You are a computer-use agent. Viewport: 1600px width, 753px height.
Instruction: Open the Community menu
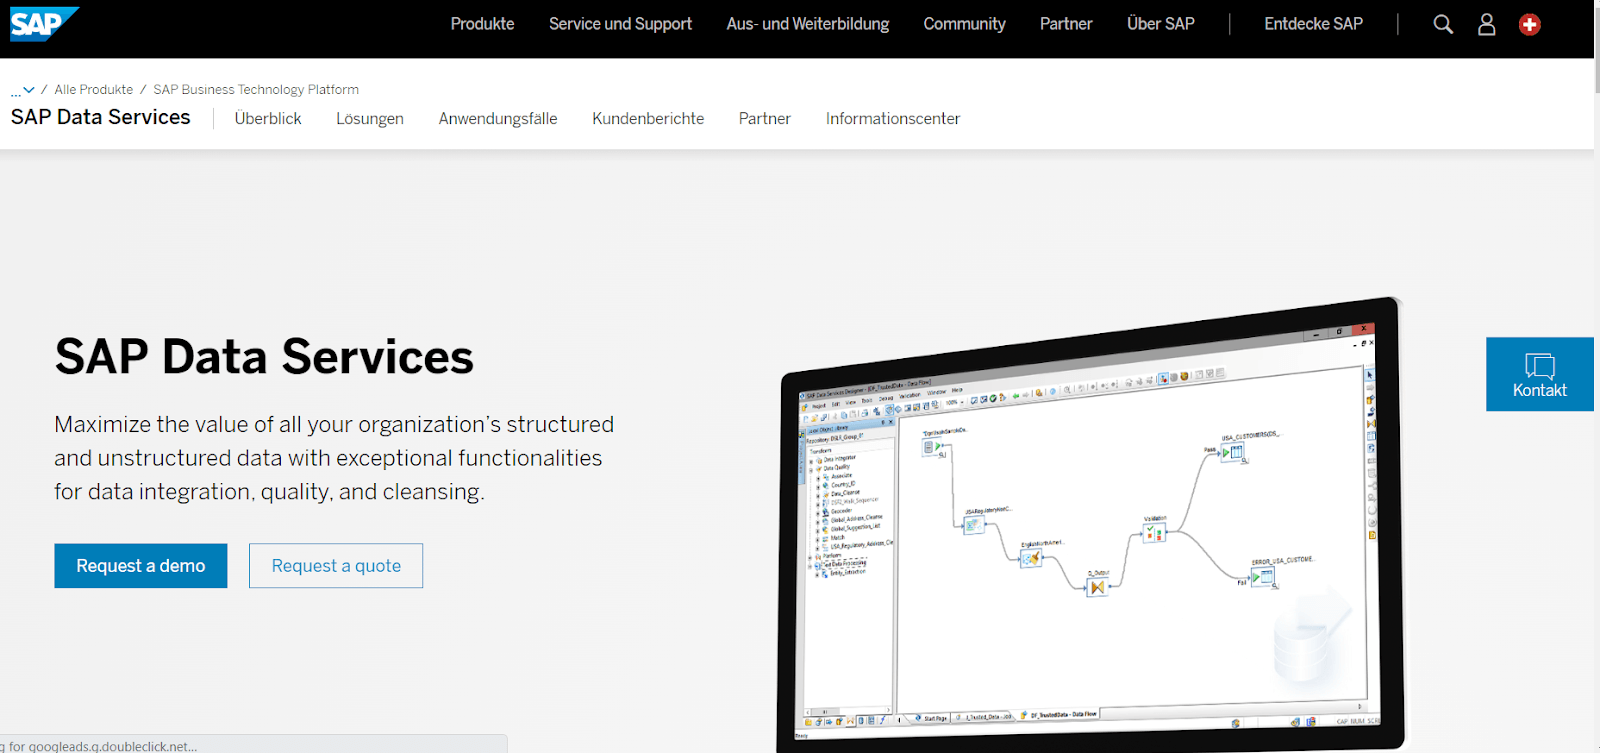tap(964, 24)
